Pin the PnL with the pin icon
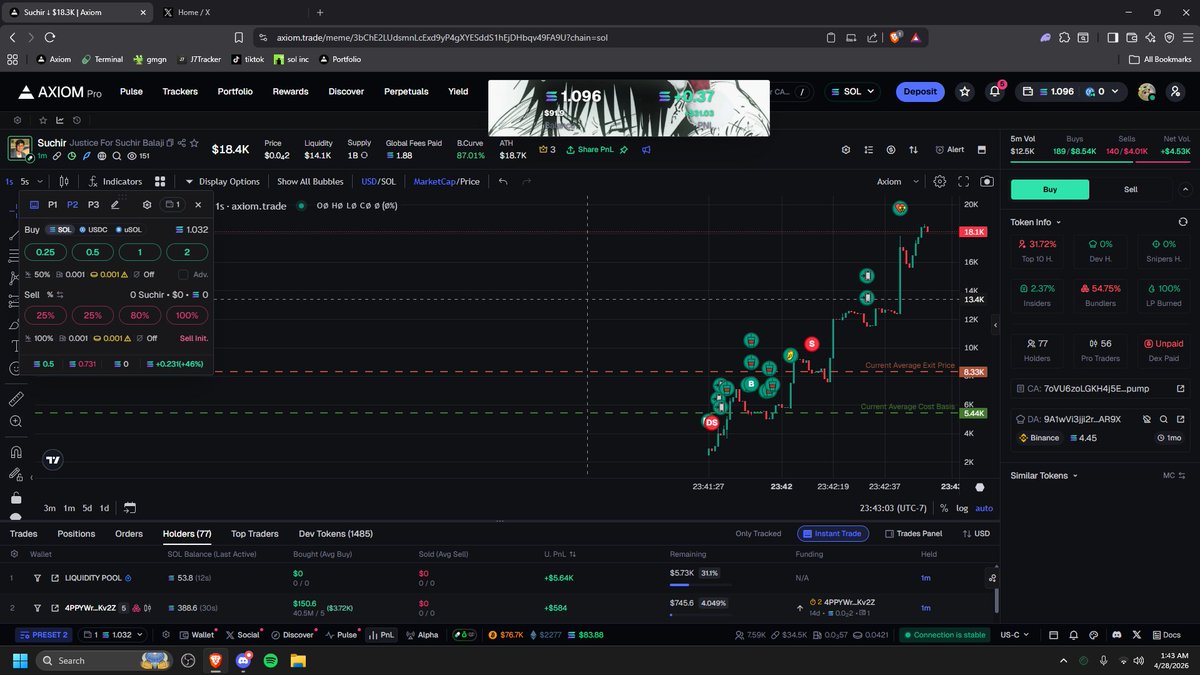The height and width of the screenshot is (675, 1200). pos(624,149)
